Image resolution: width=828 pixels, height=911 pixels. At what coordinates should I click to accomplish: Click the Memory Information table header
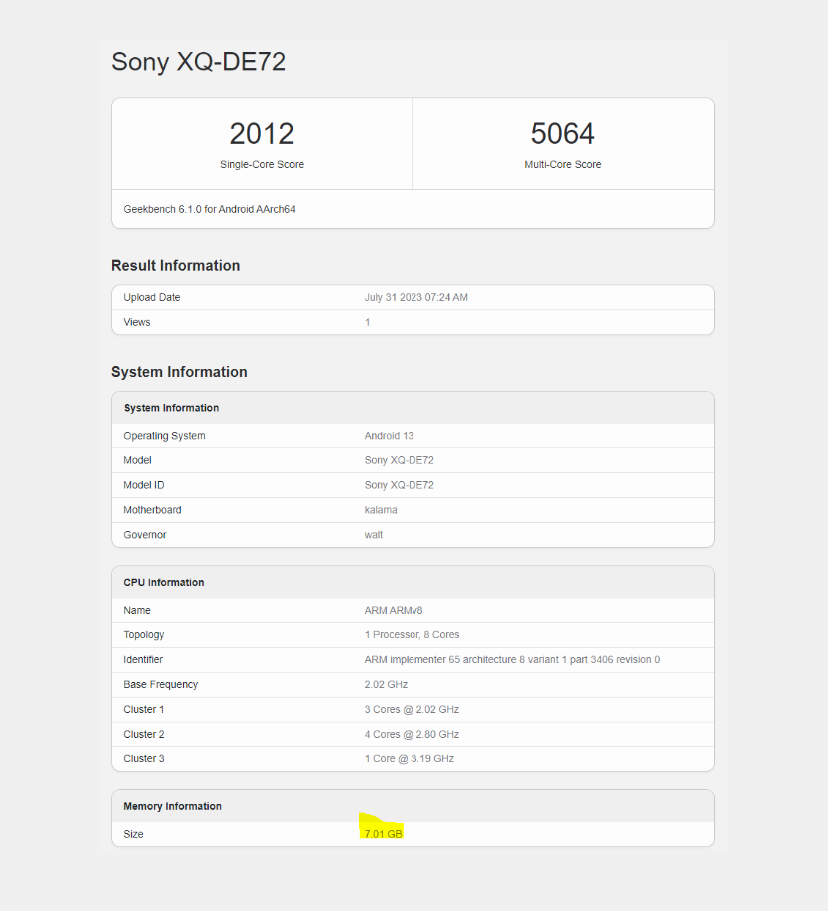coord(172,806)
